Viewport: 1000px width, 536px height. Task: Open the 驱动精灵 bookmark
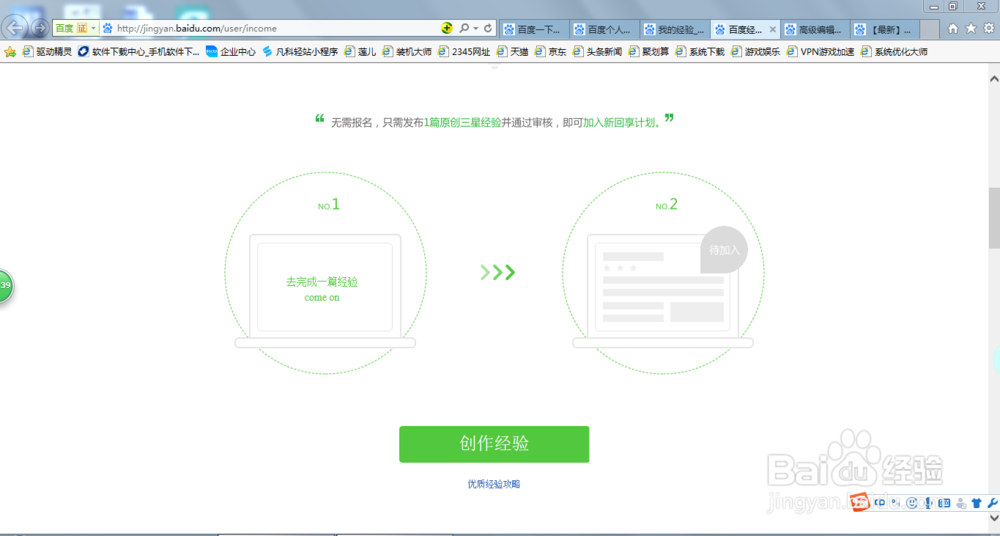point(48,52)
